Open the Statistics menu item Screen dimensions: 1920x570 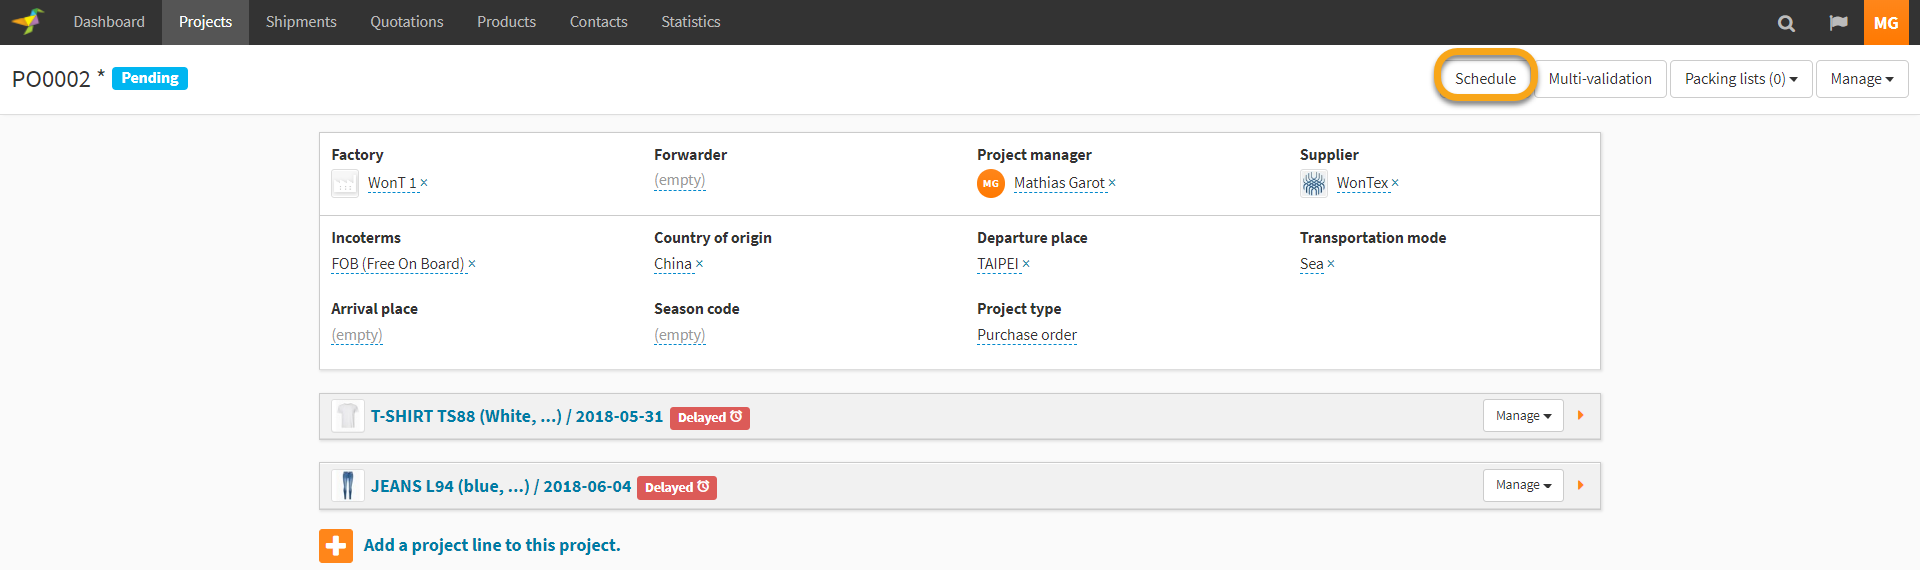[x=690, y=22]
